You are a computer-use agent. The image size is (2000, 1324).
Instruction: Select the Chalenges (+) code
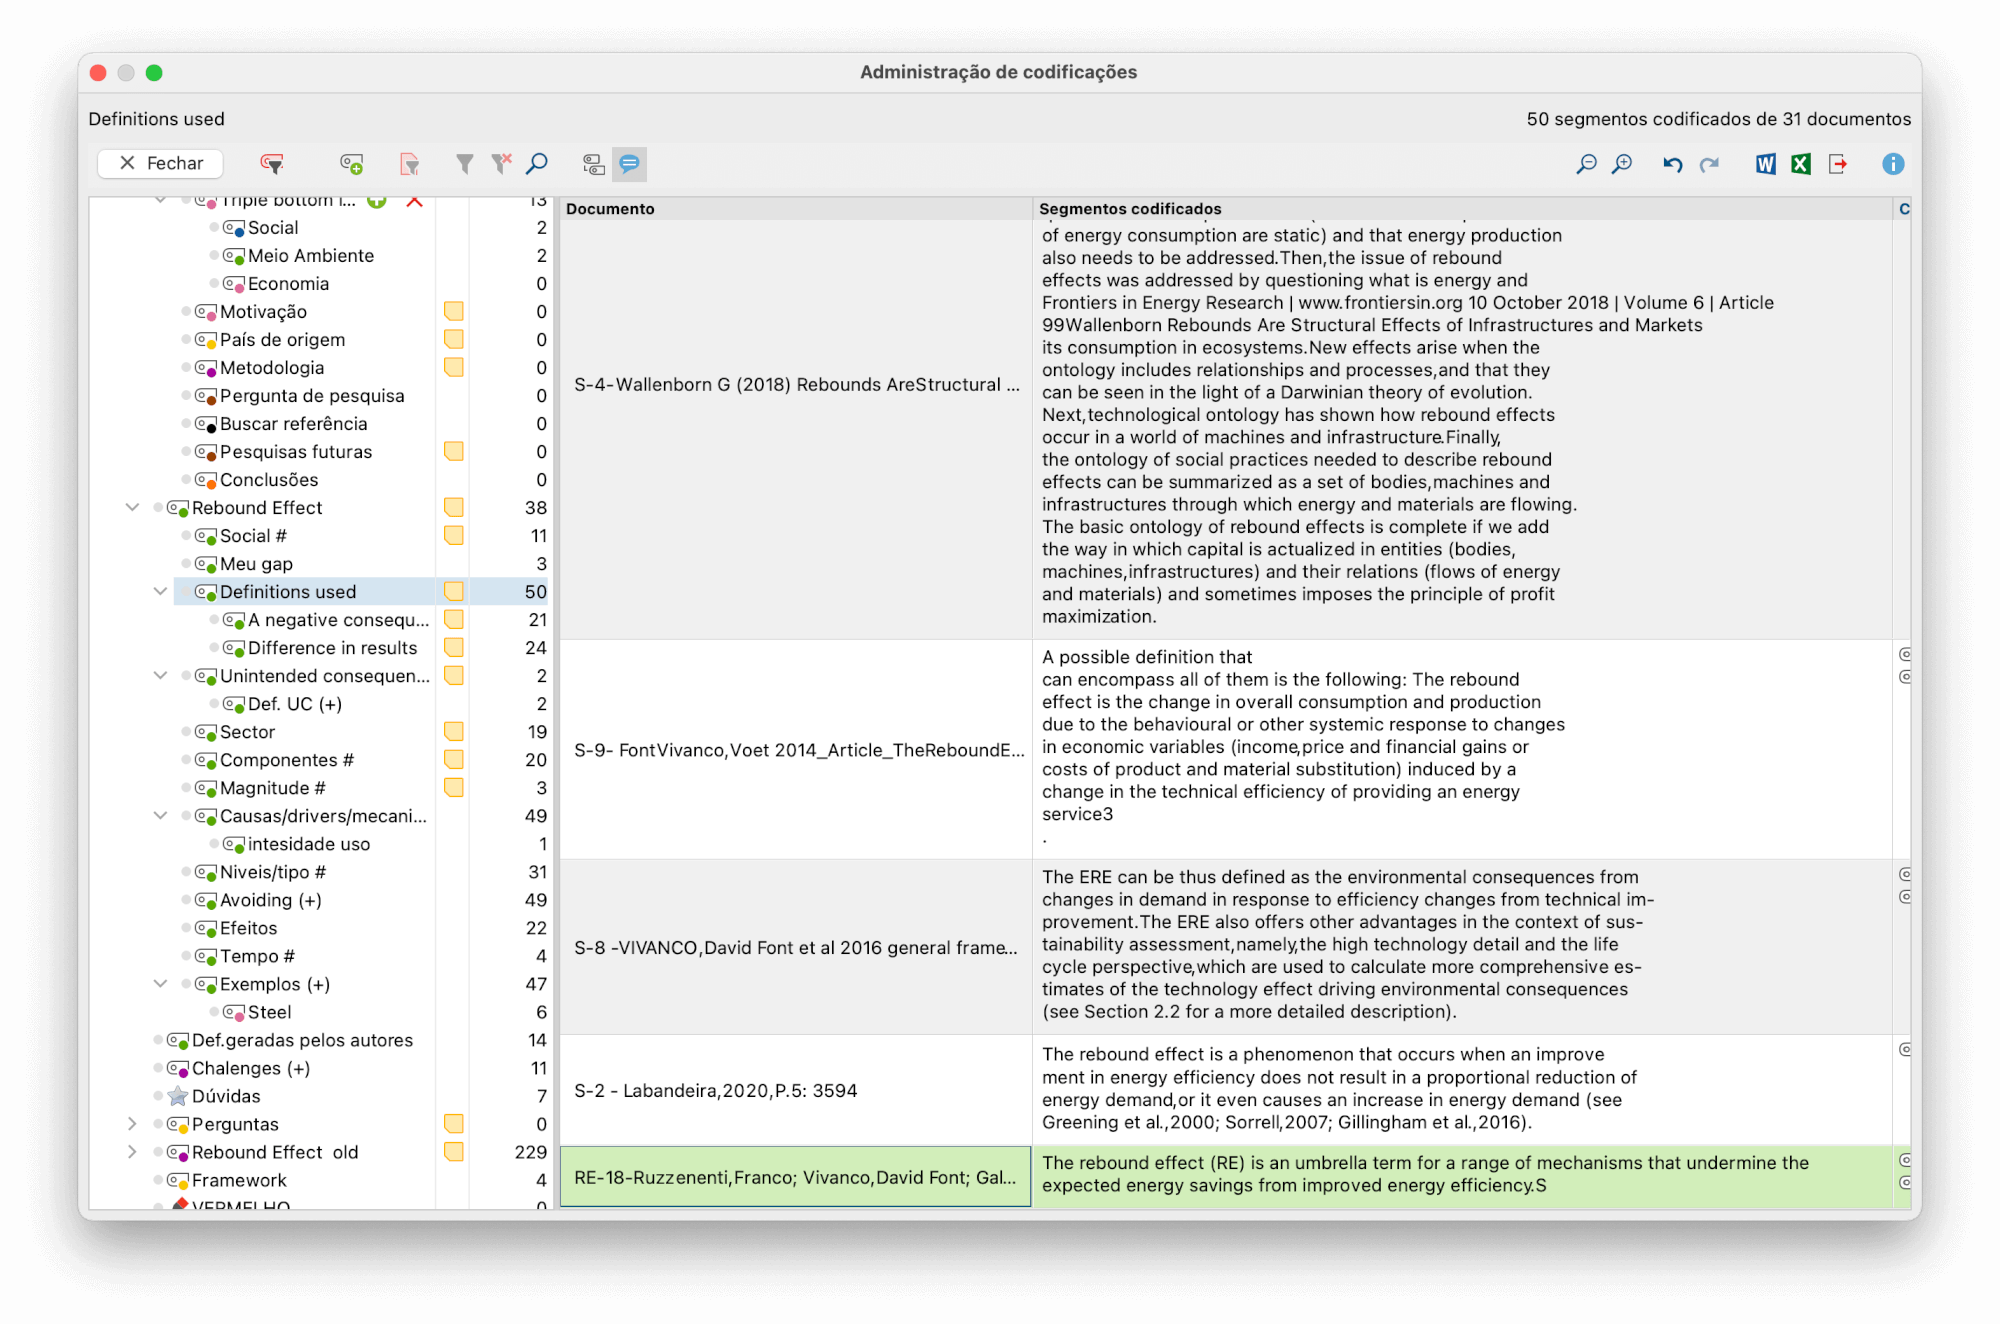tap(251, 1067)
